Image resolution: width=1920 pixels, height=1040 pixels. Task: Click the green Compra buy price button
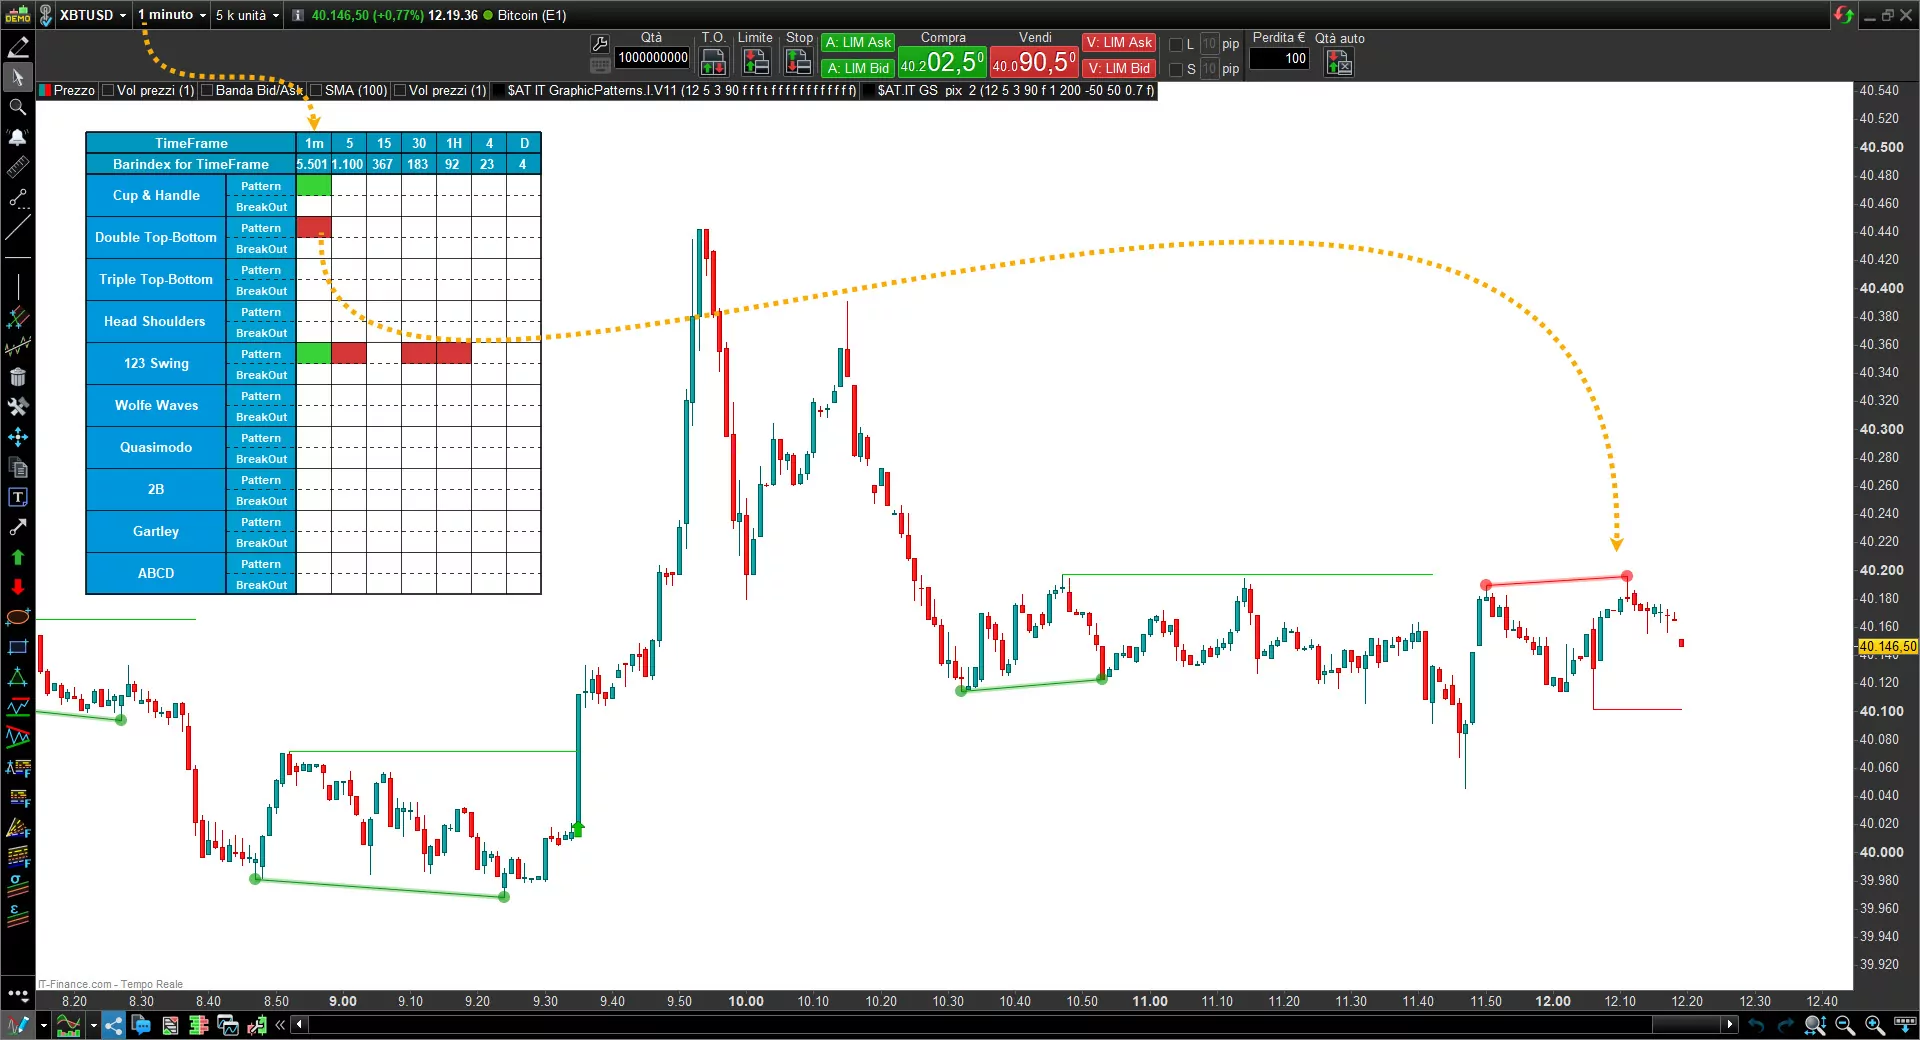coord(942,62)
